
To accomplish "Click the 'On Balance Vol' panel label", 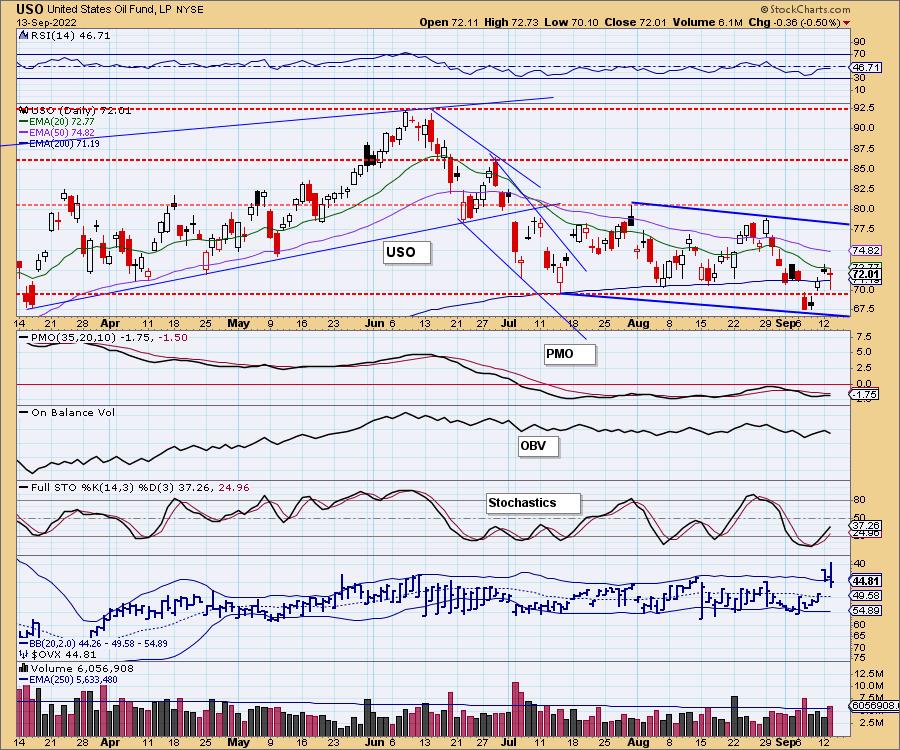I will (x=73, y=413).
